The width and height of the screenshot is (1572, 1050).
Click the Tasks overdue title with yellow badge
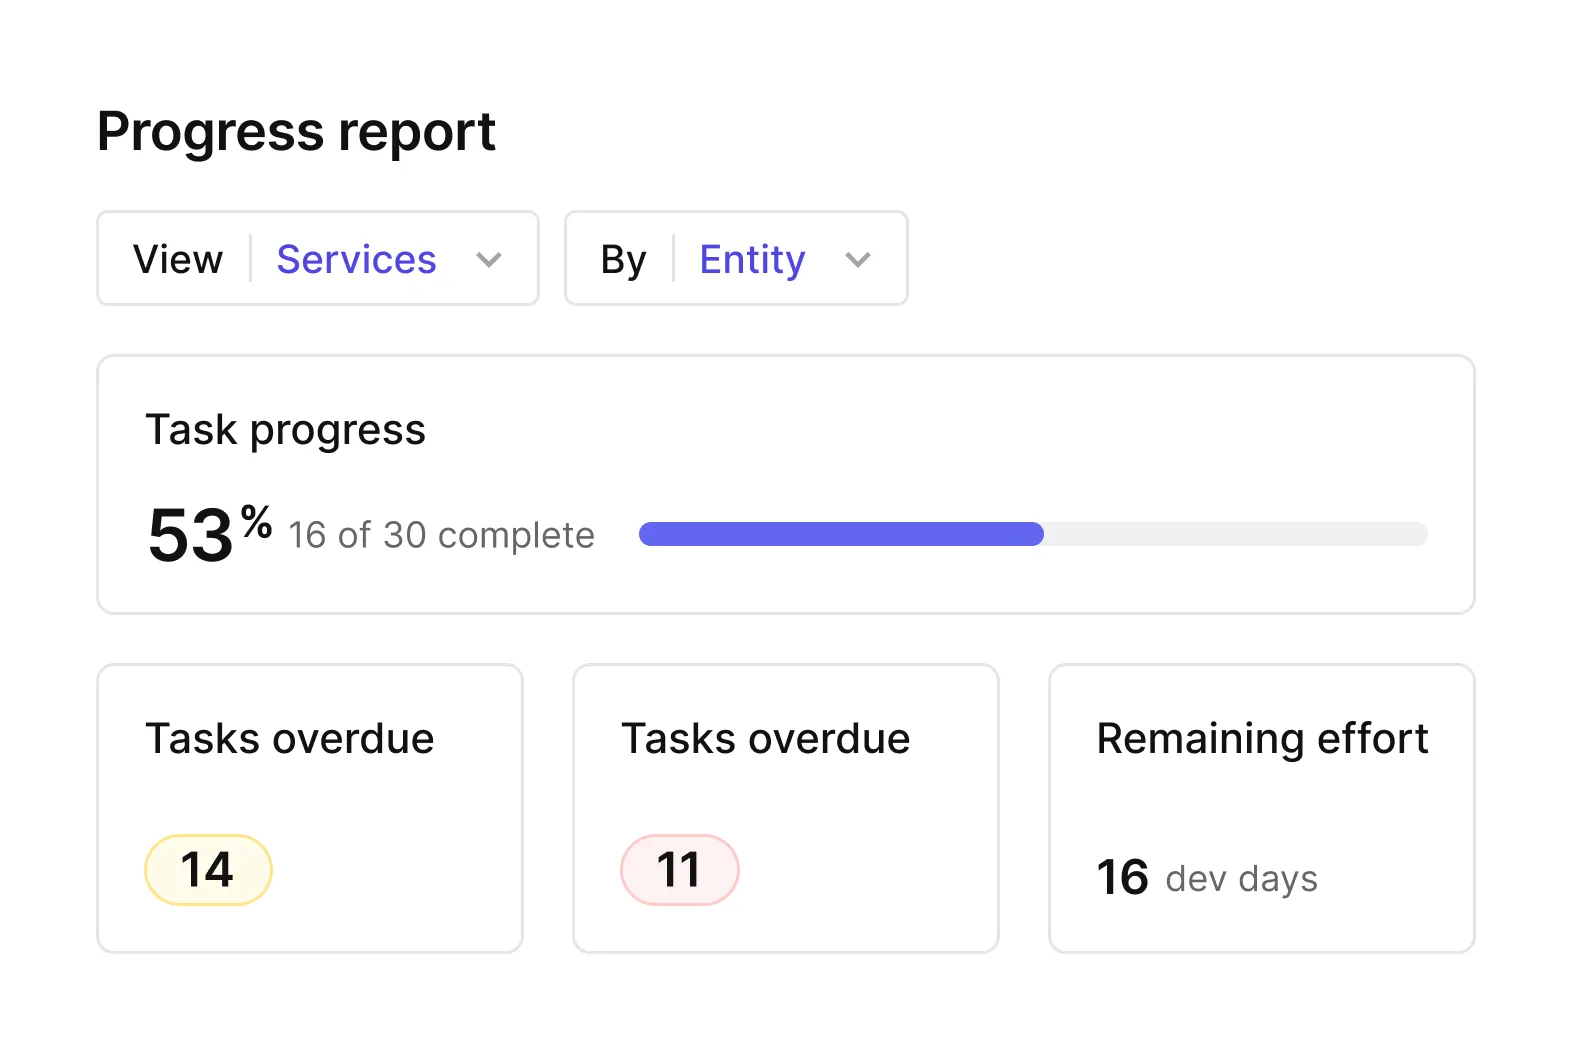point(290,739)
